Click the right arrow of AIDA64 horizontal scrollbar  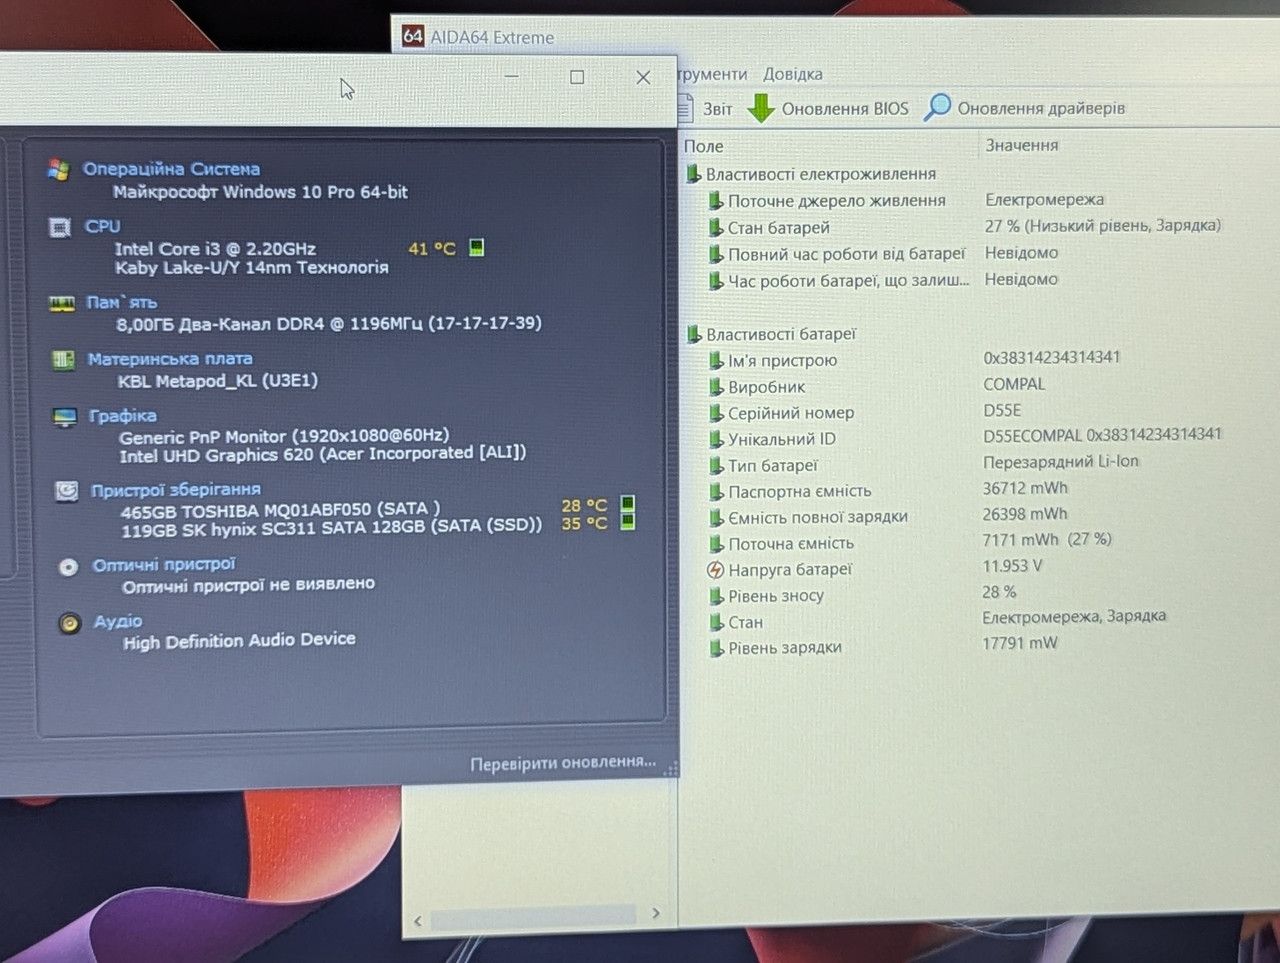tap(656, 913)
